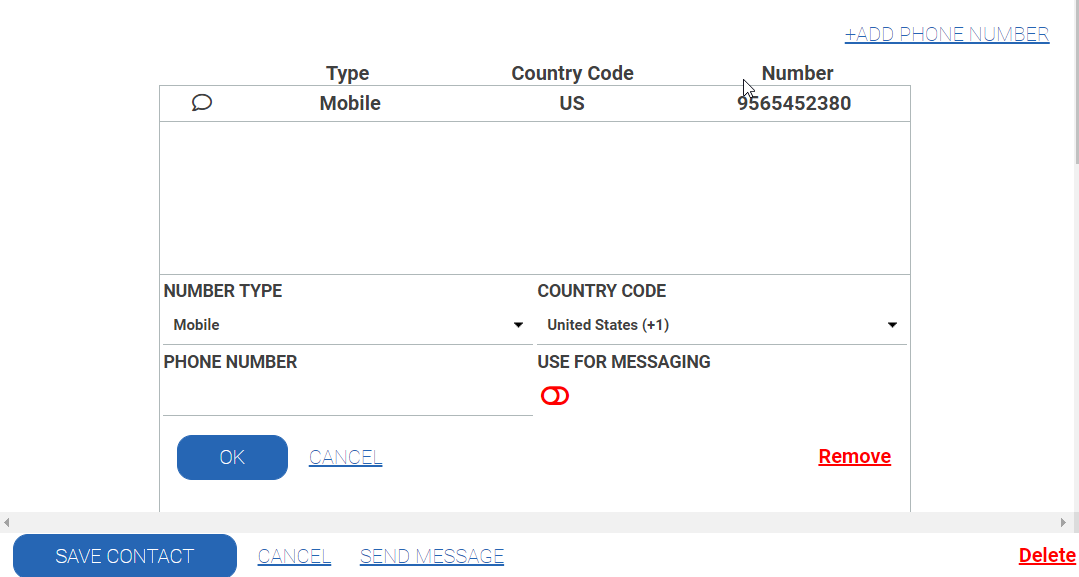Click the red Delete link
The image size is (1079, 577).
[x=1046, y=556]
